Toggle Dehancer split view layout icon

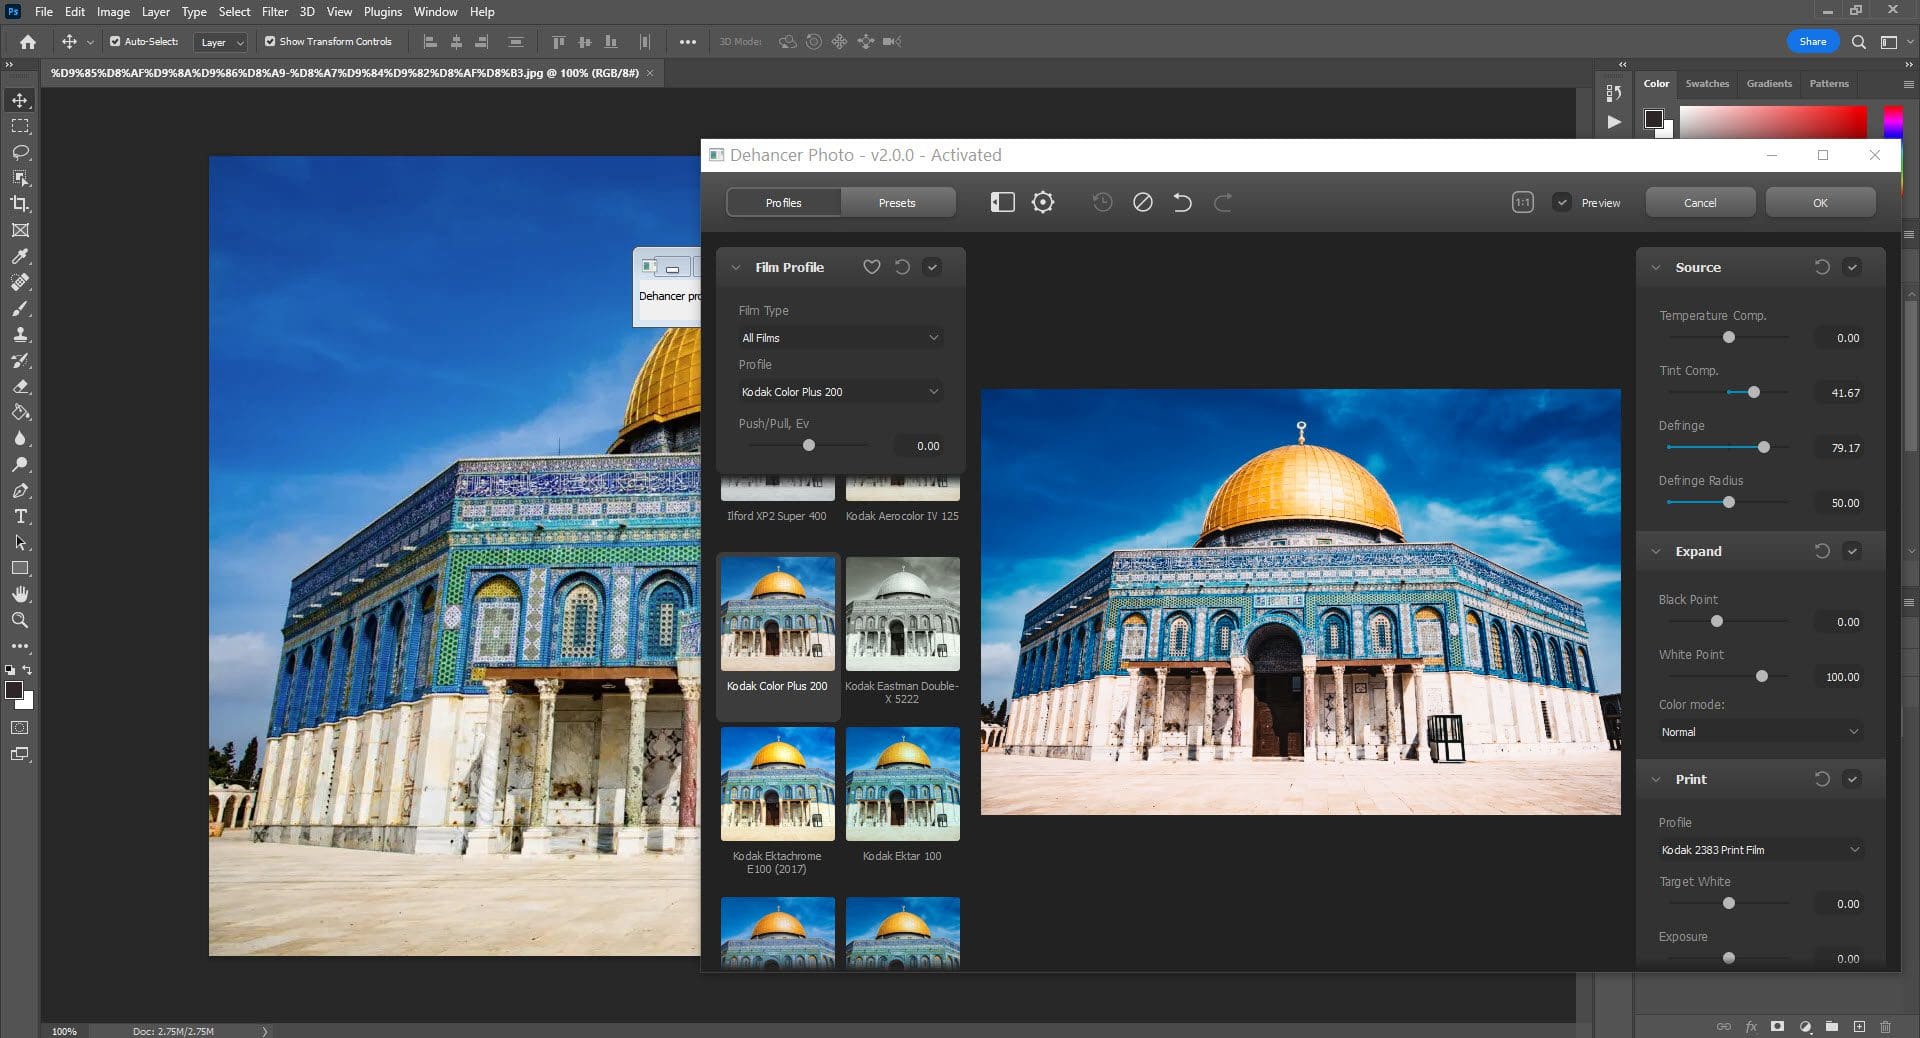click(x=1002, y=203)
